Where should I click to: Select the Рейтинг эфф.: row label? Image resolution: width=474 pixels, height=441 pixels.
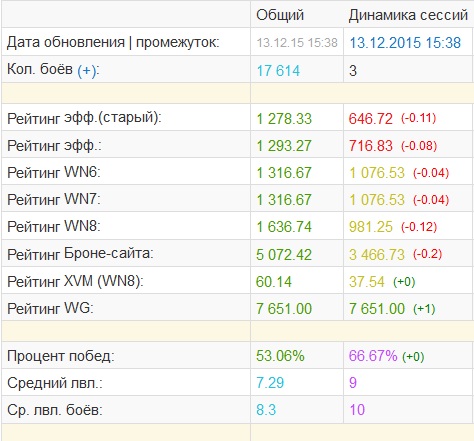[54, 146]
